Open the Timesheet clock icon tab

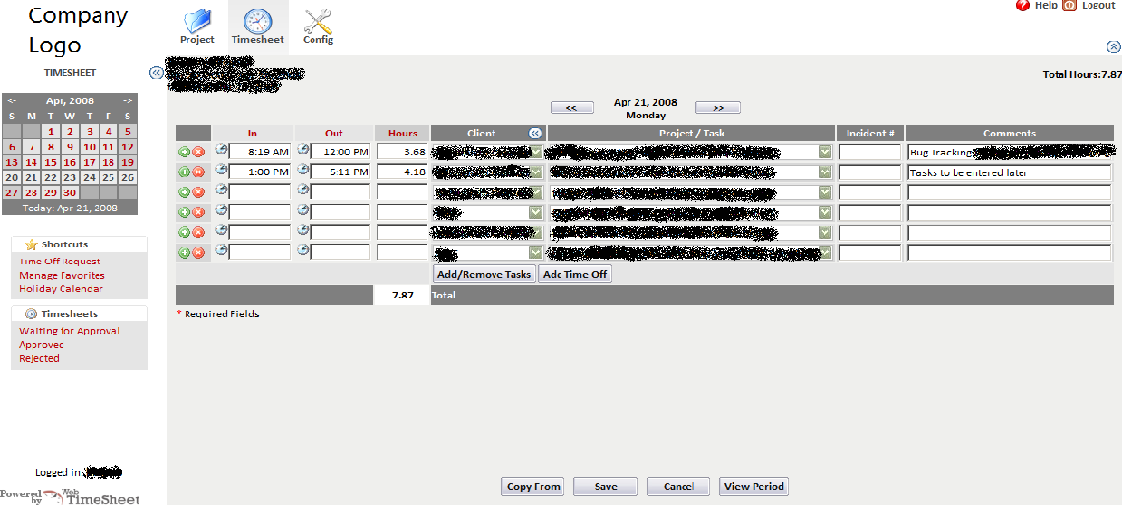point(257,21)
